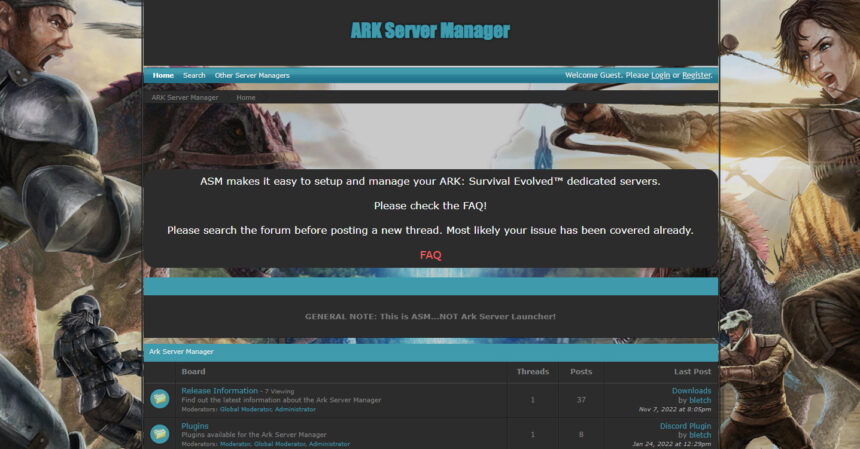Click the 'Welcome Guest' text

[593, 75]
